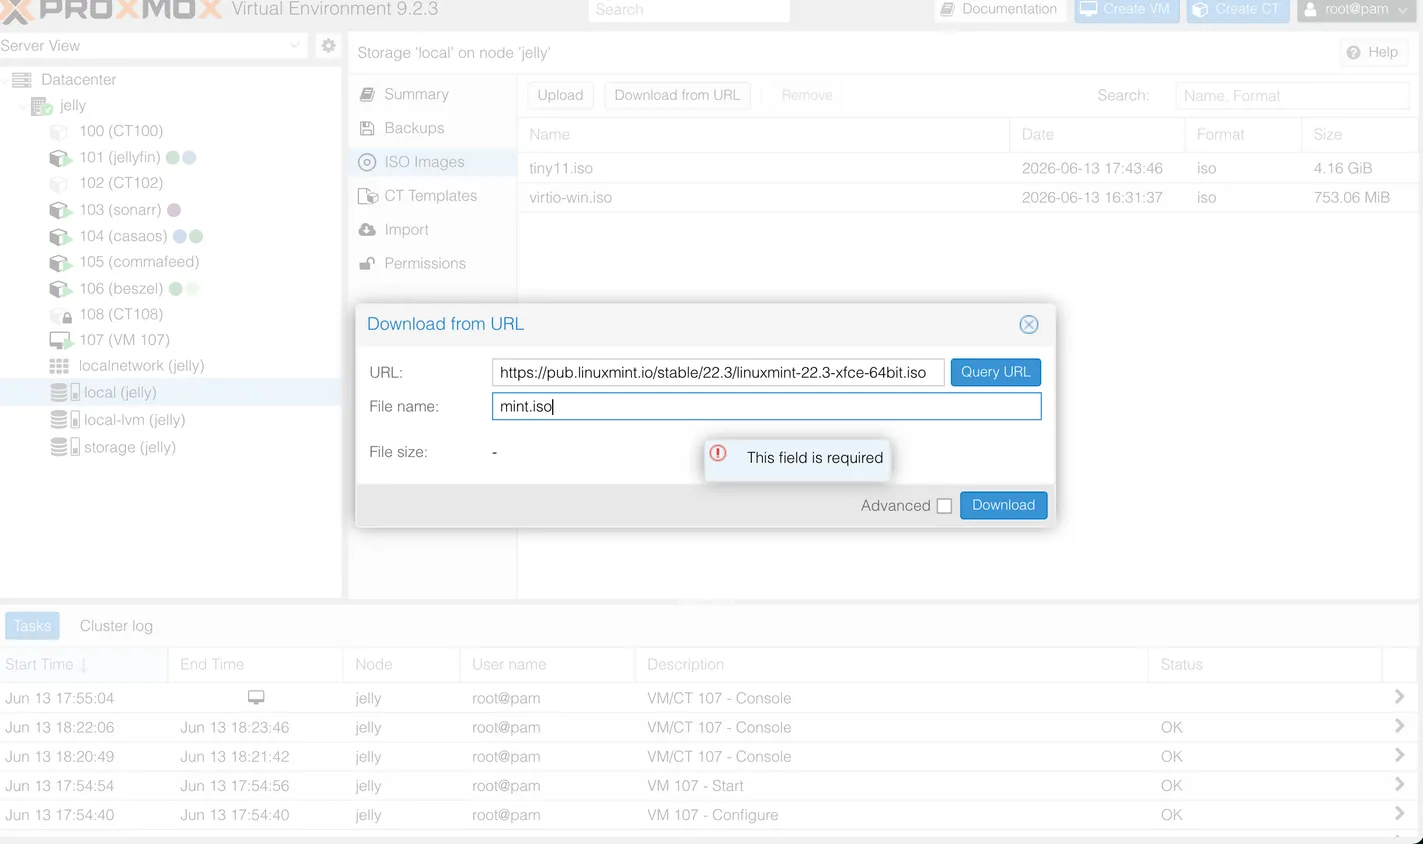Expand the VM 107 - Configure task arrow

click(x=1399, y=813)
